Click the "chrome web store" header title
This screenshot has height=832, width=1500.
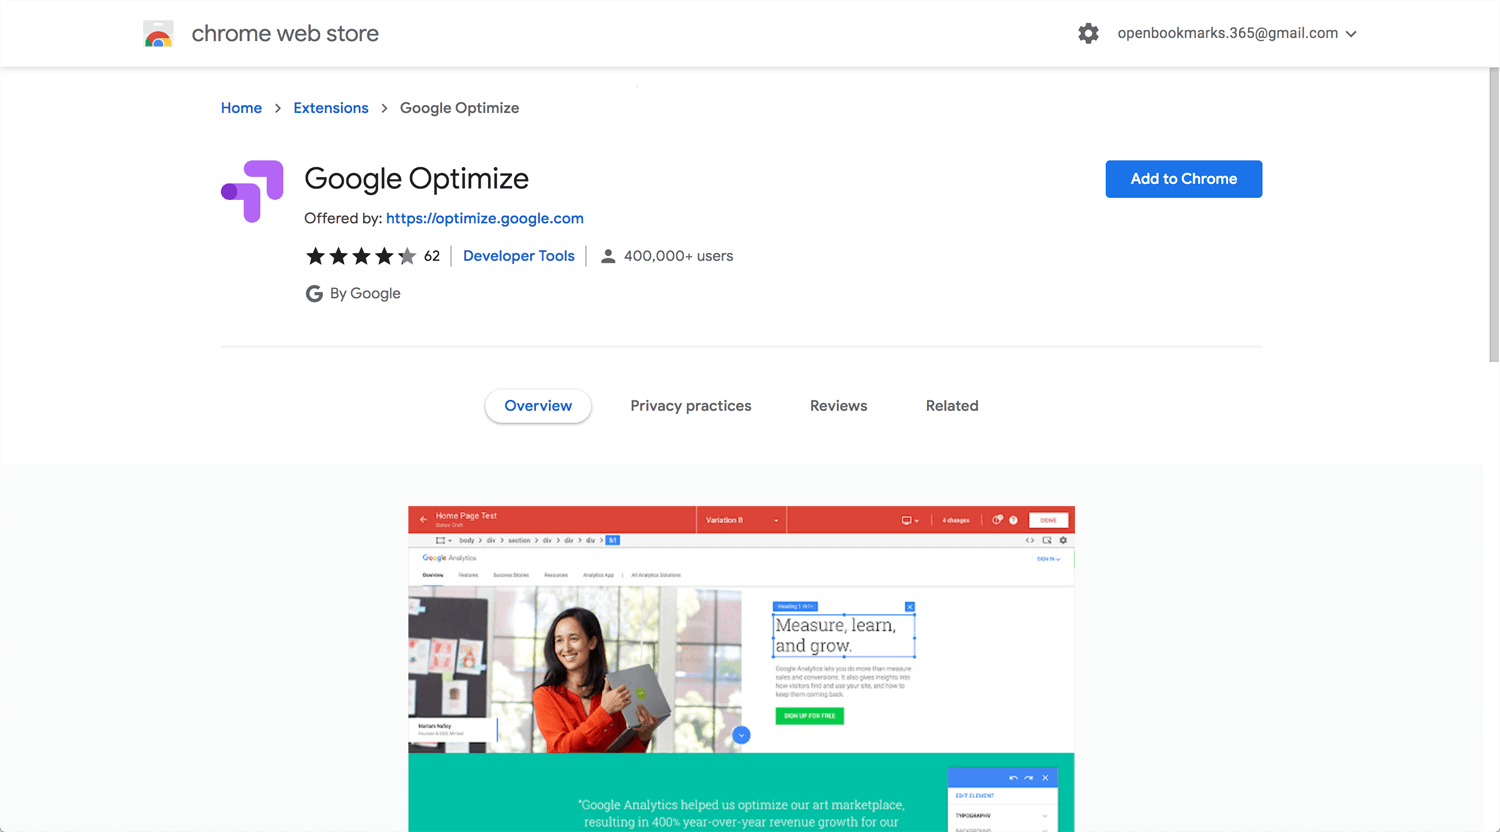[285, 34]
